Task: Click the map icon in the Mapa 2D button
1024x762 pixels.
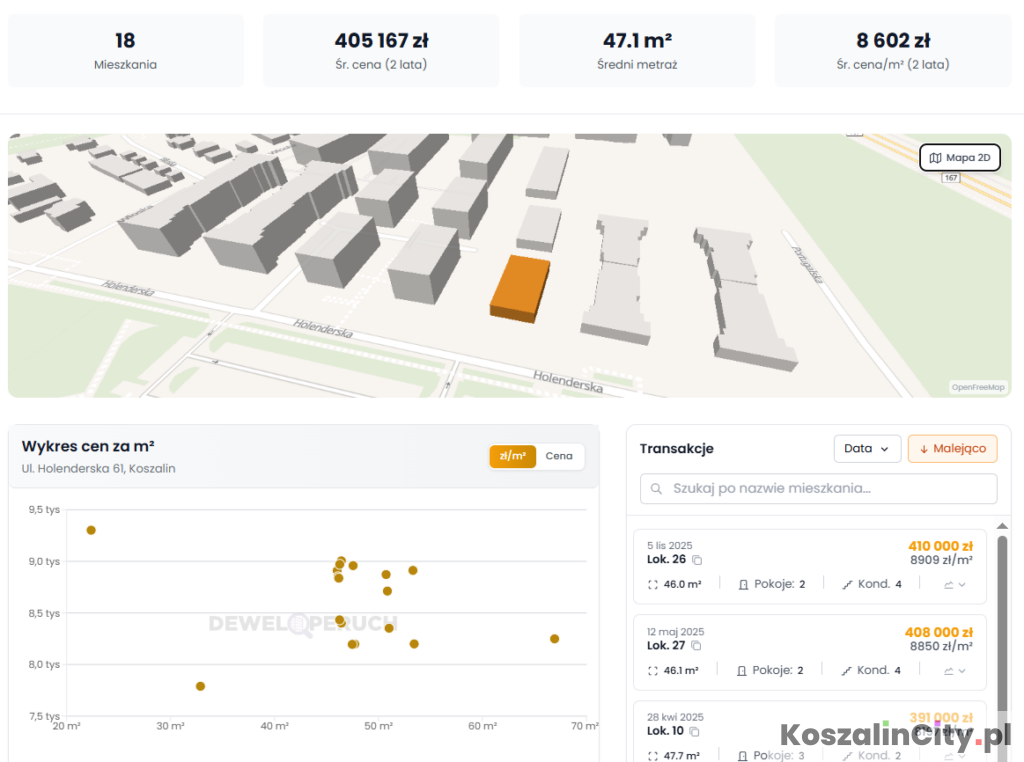Action: coord(935,158)
